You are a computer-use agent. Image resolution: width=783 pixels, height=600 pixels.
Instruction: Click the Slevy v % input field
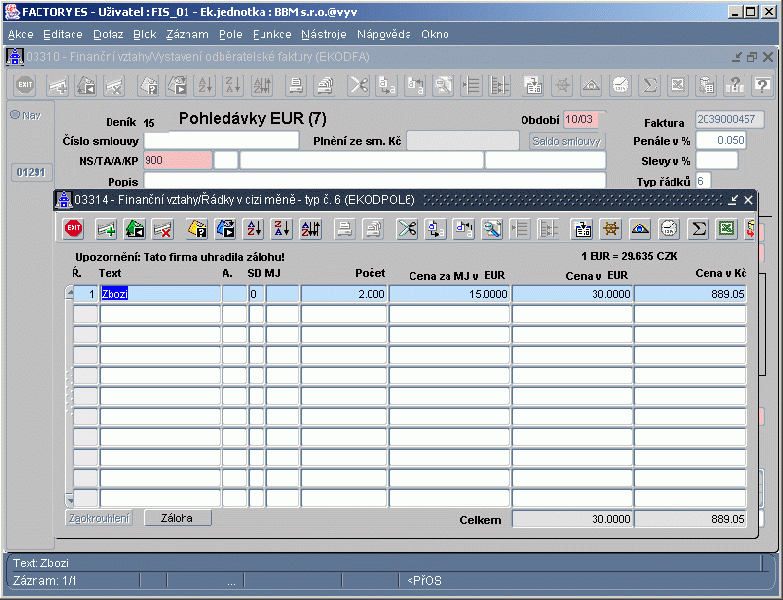coord(716,161)
